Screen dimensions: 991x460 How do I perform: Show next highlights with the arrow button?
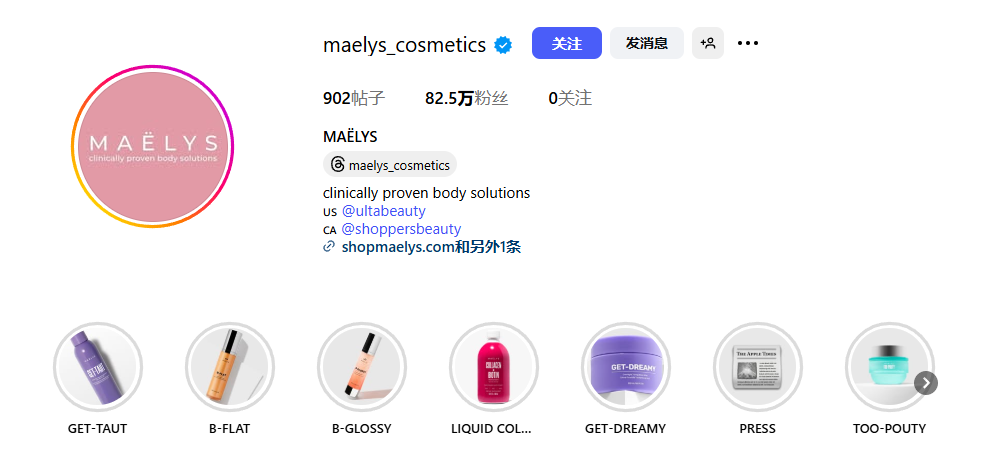point(926,382)
